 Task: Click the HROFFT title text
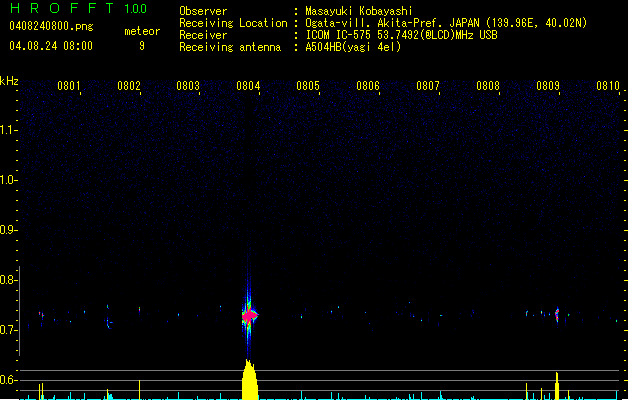(62, 9)
